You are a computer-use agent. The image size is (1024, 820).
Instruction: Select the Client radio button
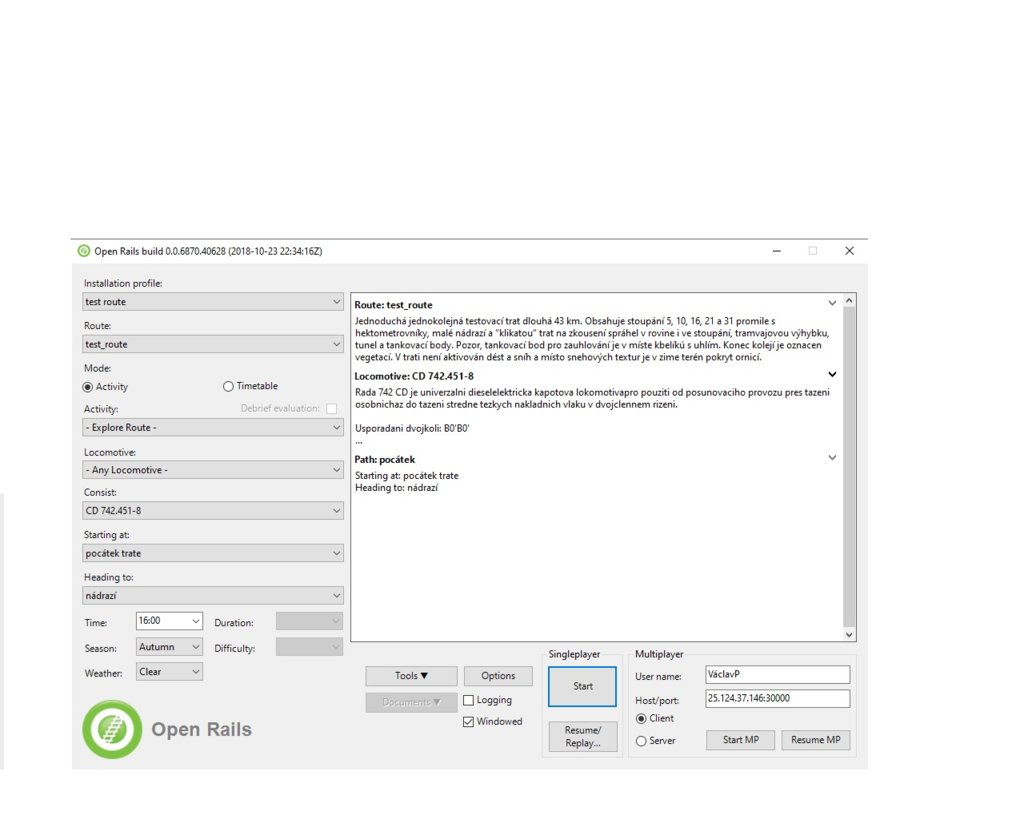pos(641,718)
